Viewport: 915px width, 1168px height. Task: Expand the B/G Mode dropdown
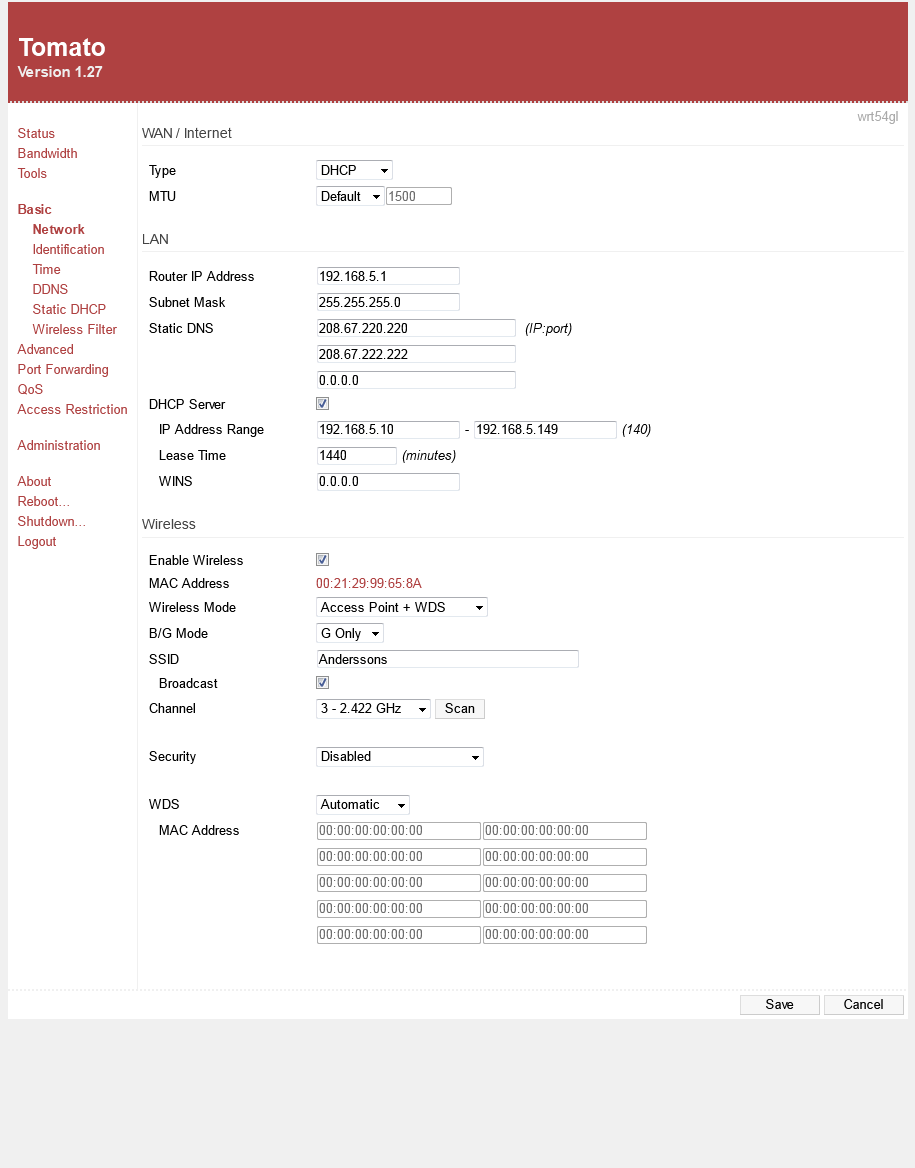click(x=349, y=634)
